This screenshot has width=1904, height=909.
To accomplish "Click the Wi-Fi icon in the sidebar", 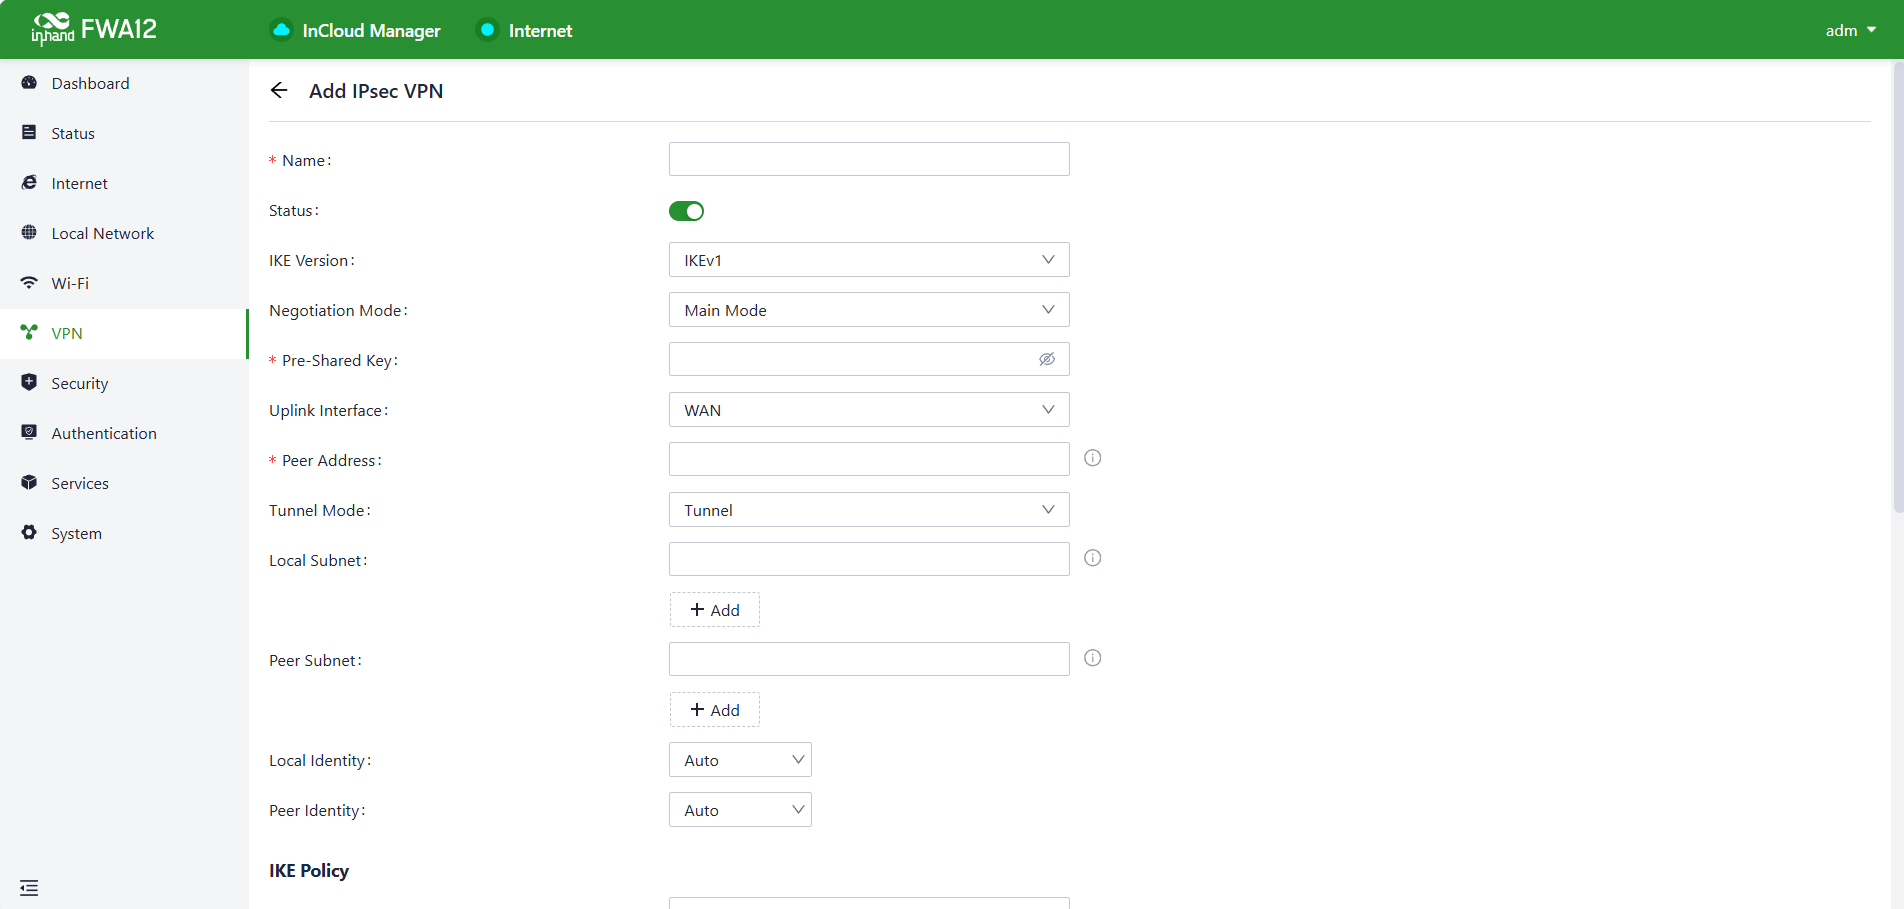I will [x=29, y=283].
